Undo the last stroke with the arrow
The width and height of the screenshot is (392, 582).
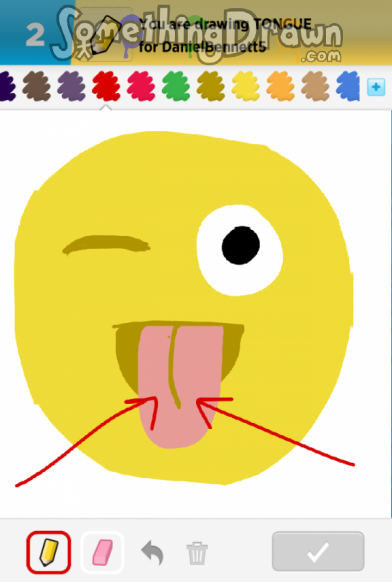153,552
